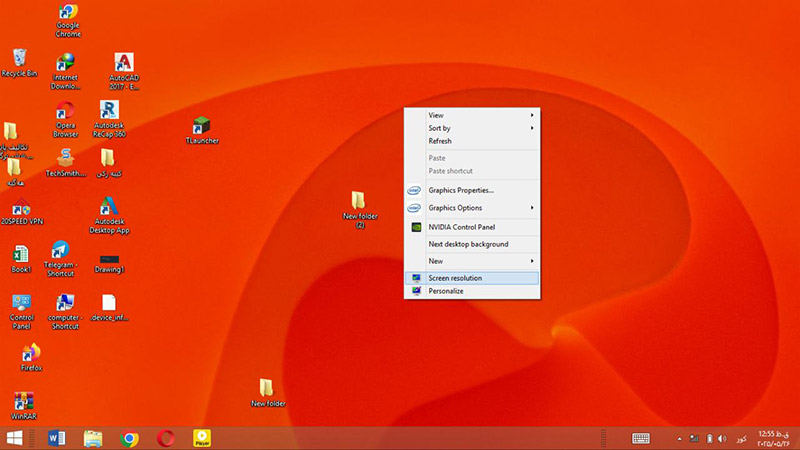
Task: Select Firefox desktop shortcut
Action: tap(31, 357)
